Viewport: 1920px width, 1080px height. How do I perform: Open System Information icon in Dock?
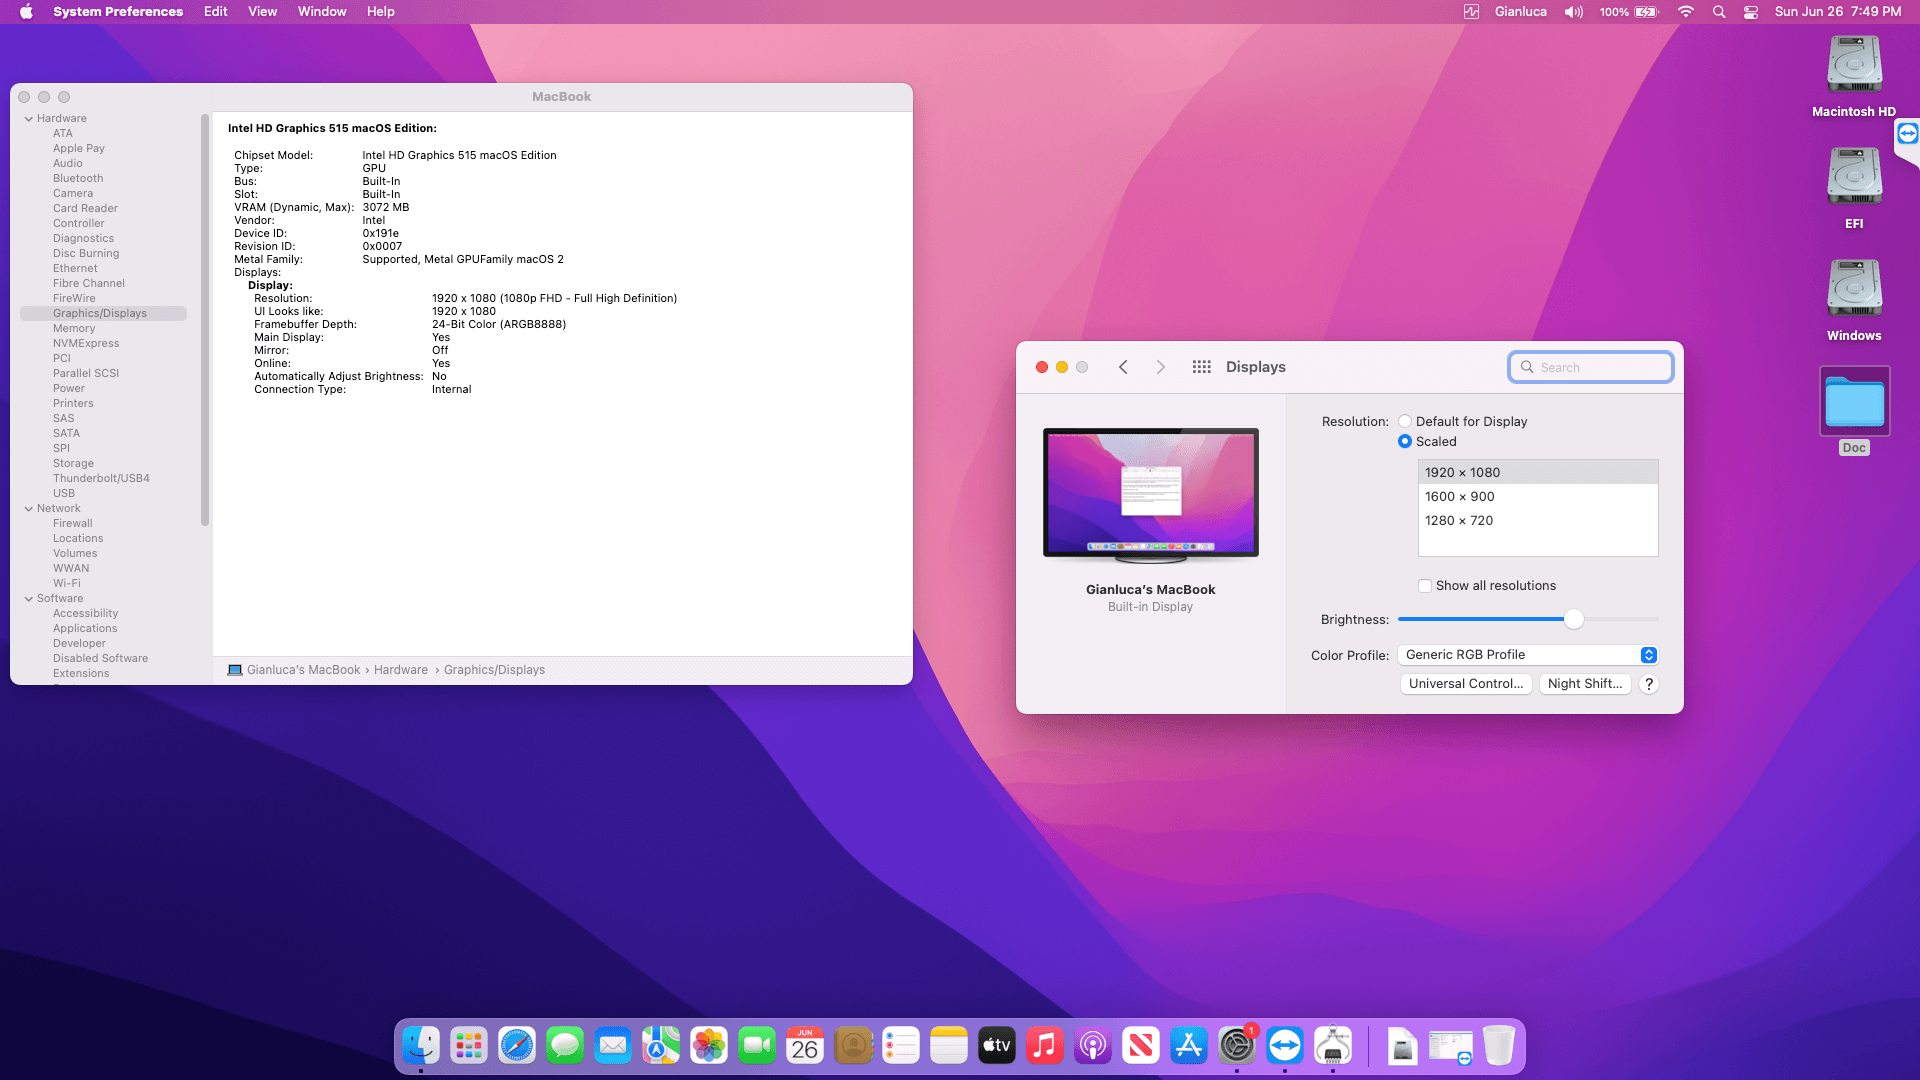[x=1333, y=1046]
